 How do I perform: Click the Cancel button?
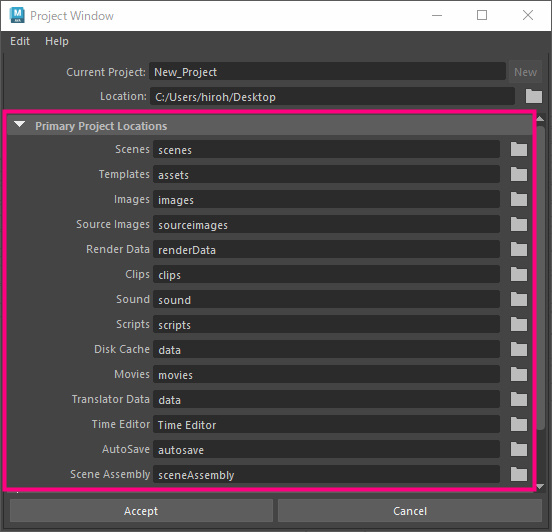[x=410, y=511]
